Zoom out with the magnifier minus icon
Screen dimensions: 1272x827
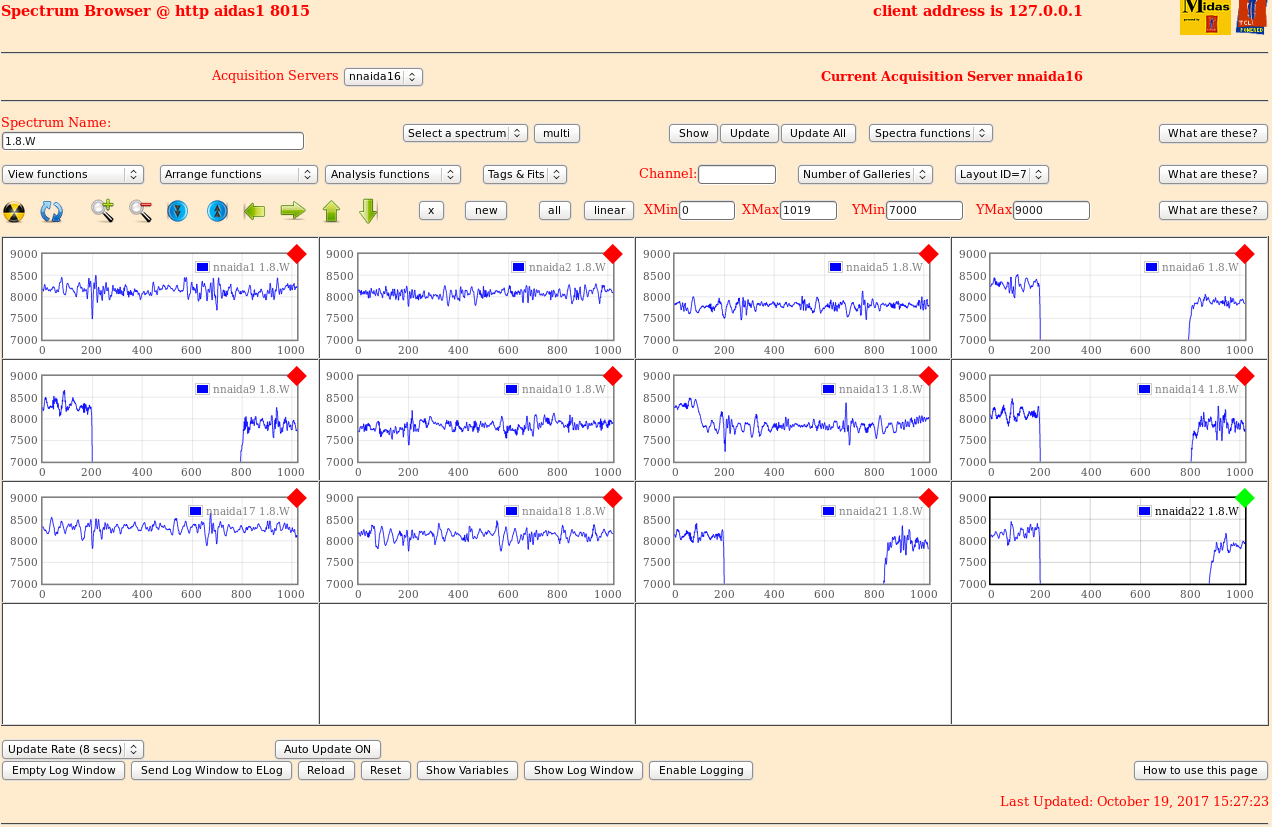[x=140, y=210]
